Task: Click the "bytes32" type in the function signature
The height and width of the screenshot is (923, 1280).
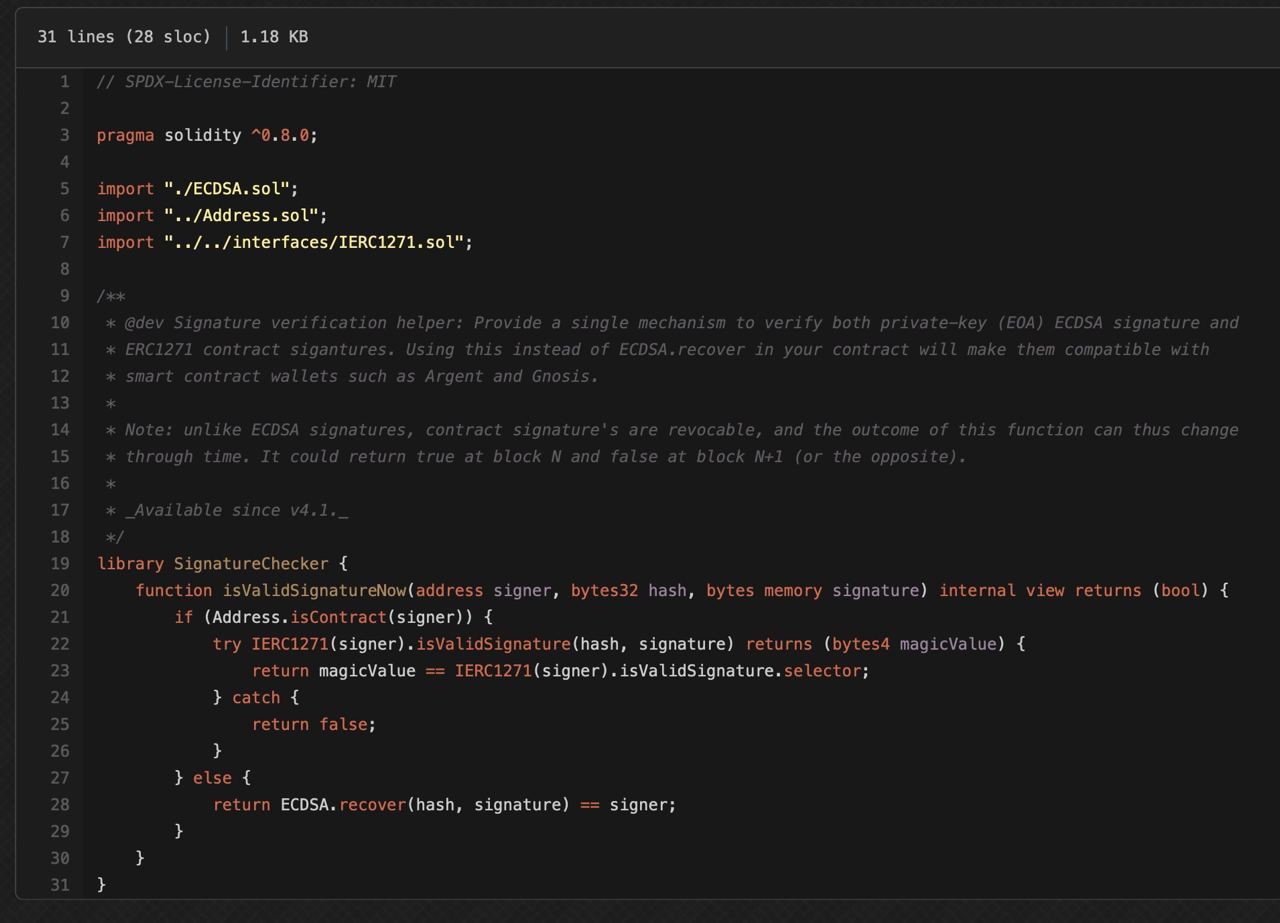Action: (604, 591)
